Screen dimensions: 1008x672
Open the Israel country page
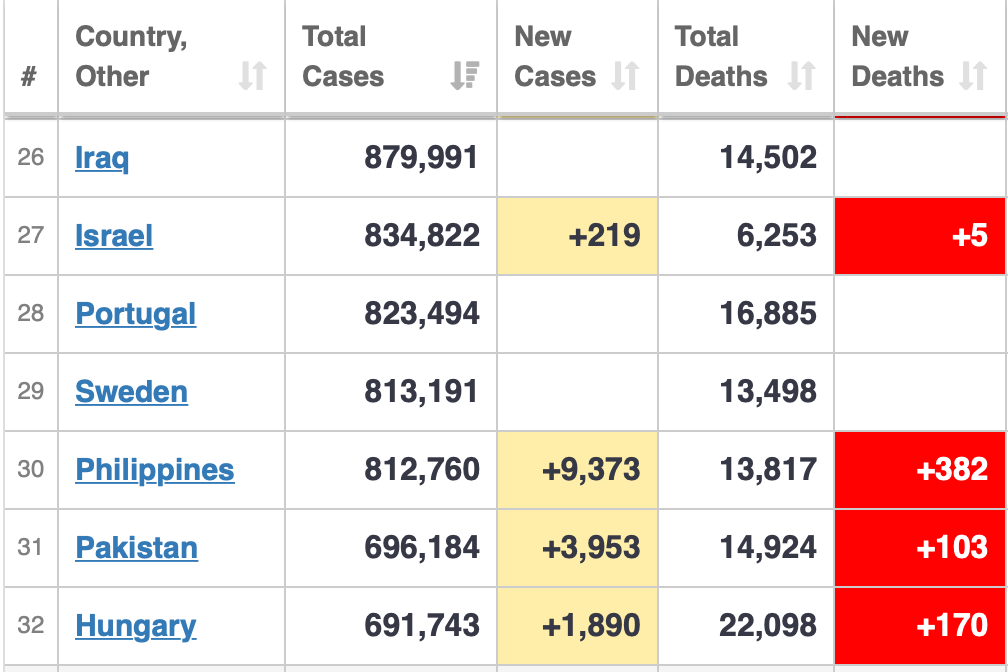click(x=114, y=236)
